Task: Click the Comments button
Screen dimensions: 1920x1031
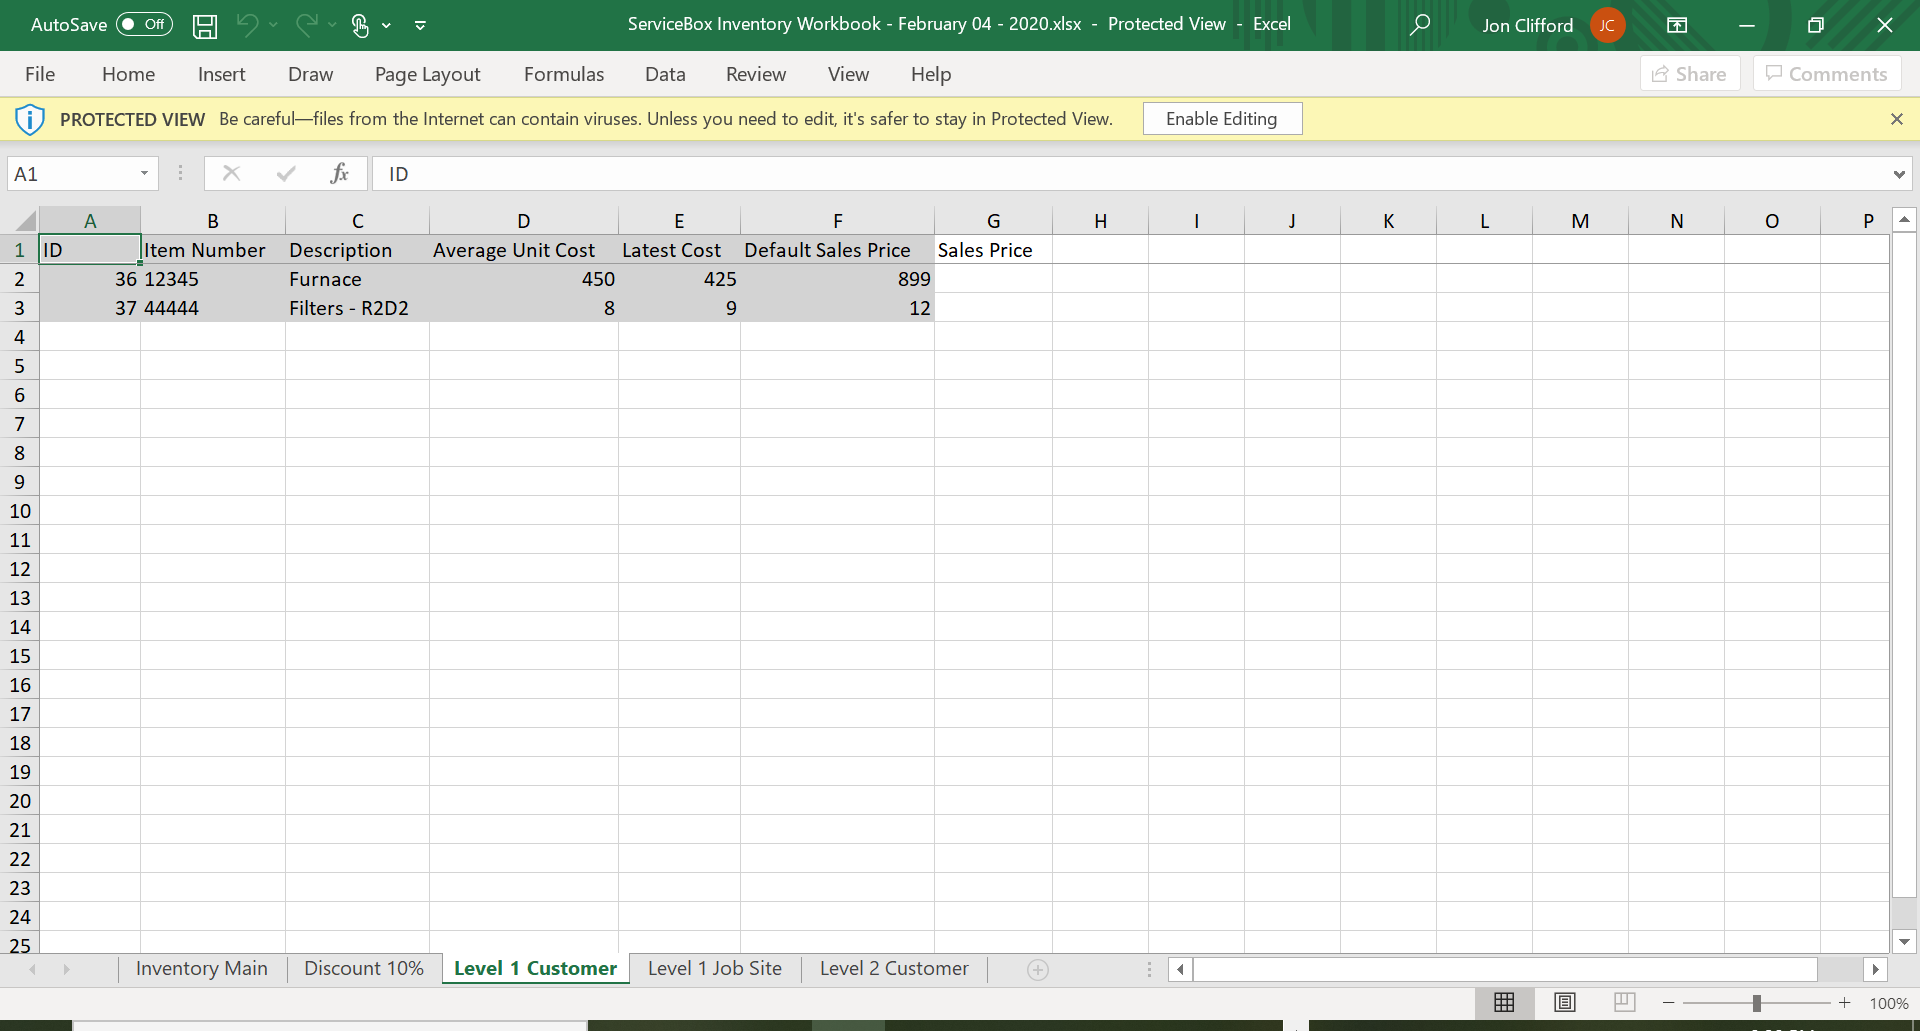Action: point(1827,74)
